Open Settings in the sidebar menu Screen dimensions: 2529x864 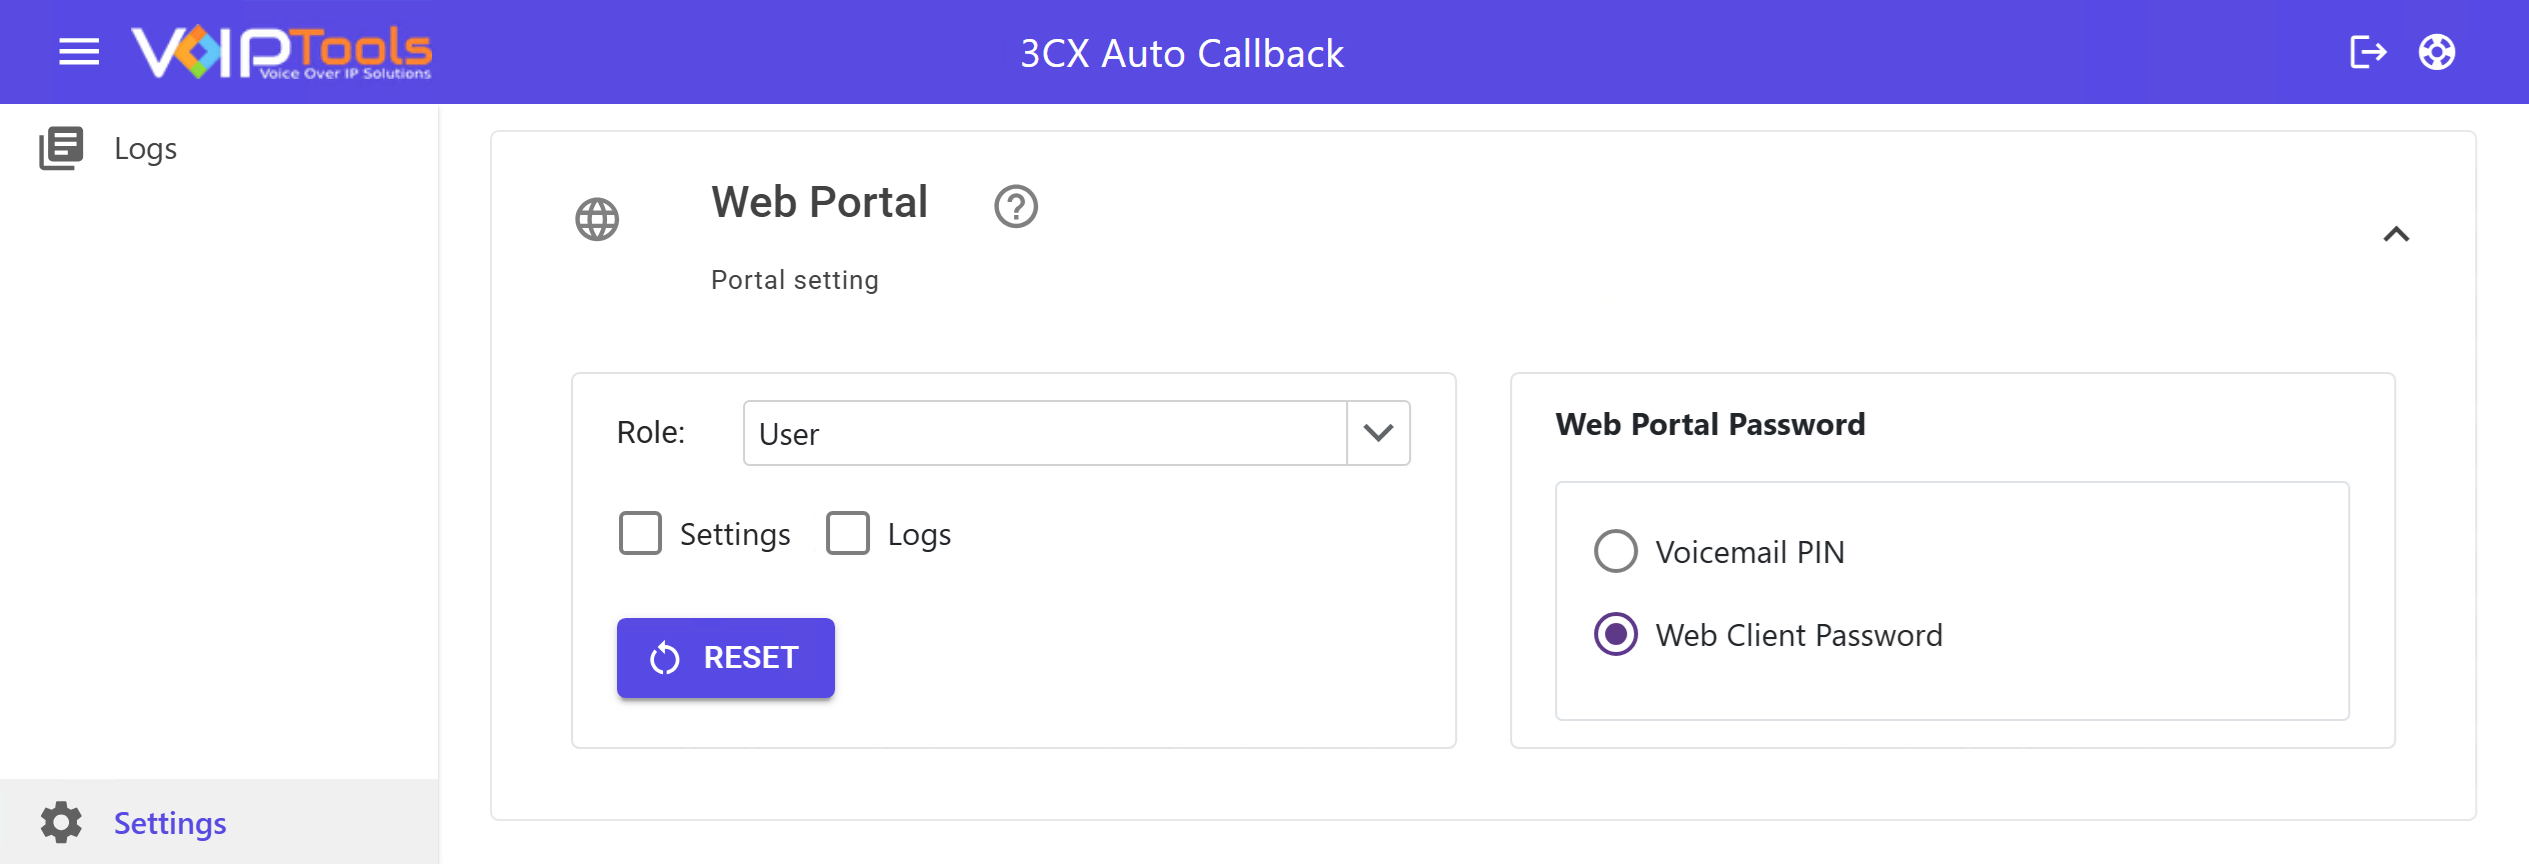click(219, 822)
